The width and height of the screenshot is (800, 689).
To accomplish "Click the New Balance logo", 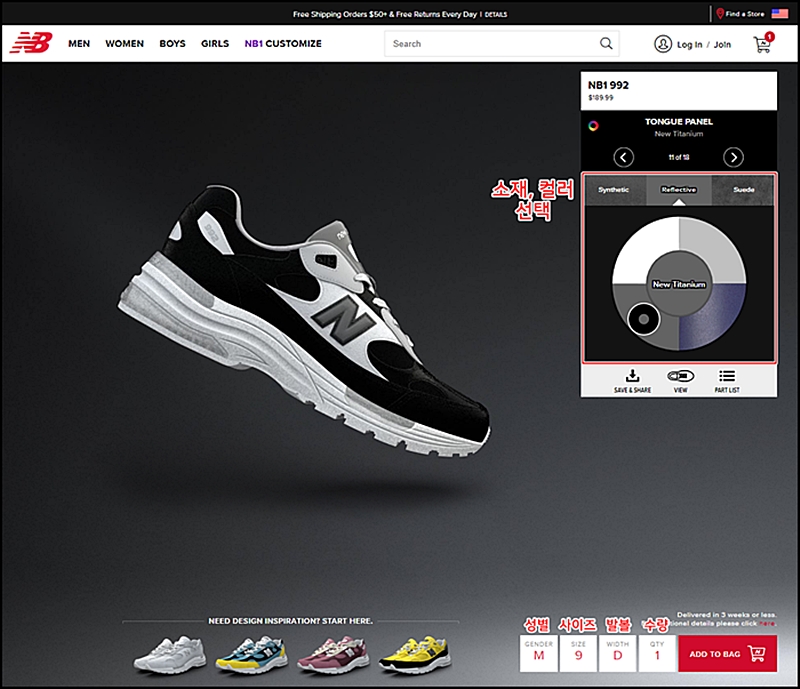I will tap(31, 43).
